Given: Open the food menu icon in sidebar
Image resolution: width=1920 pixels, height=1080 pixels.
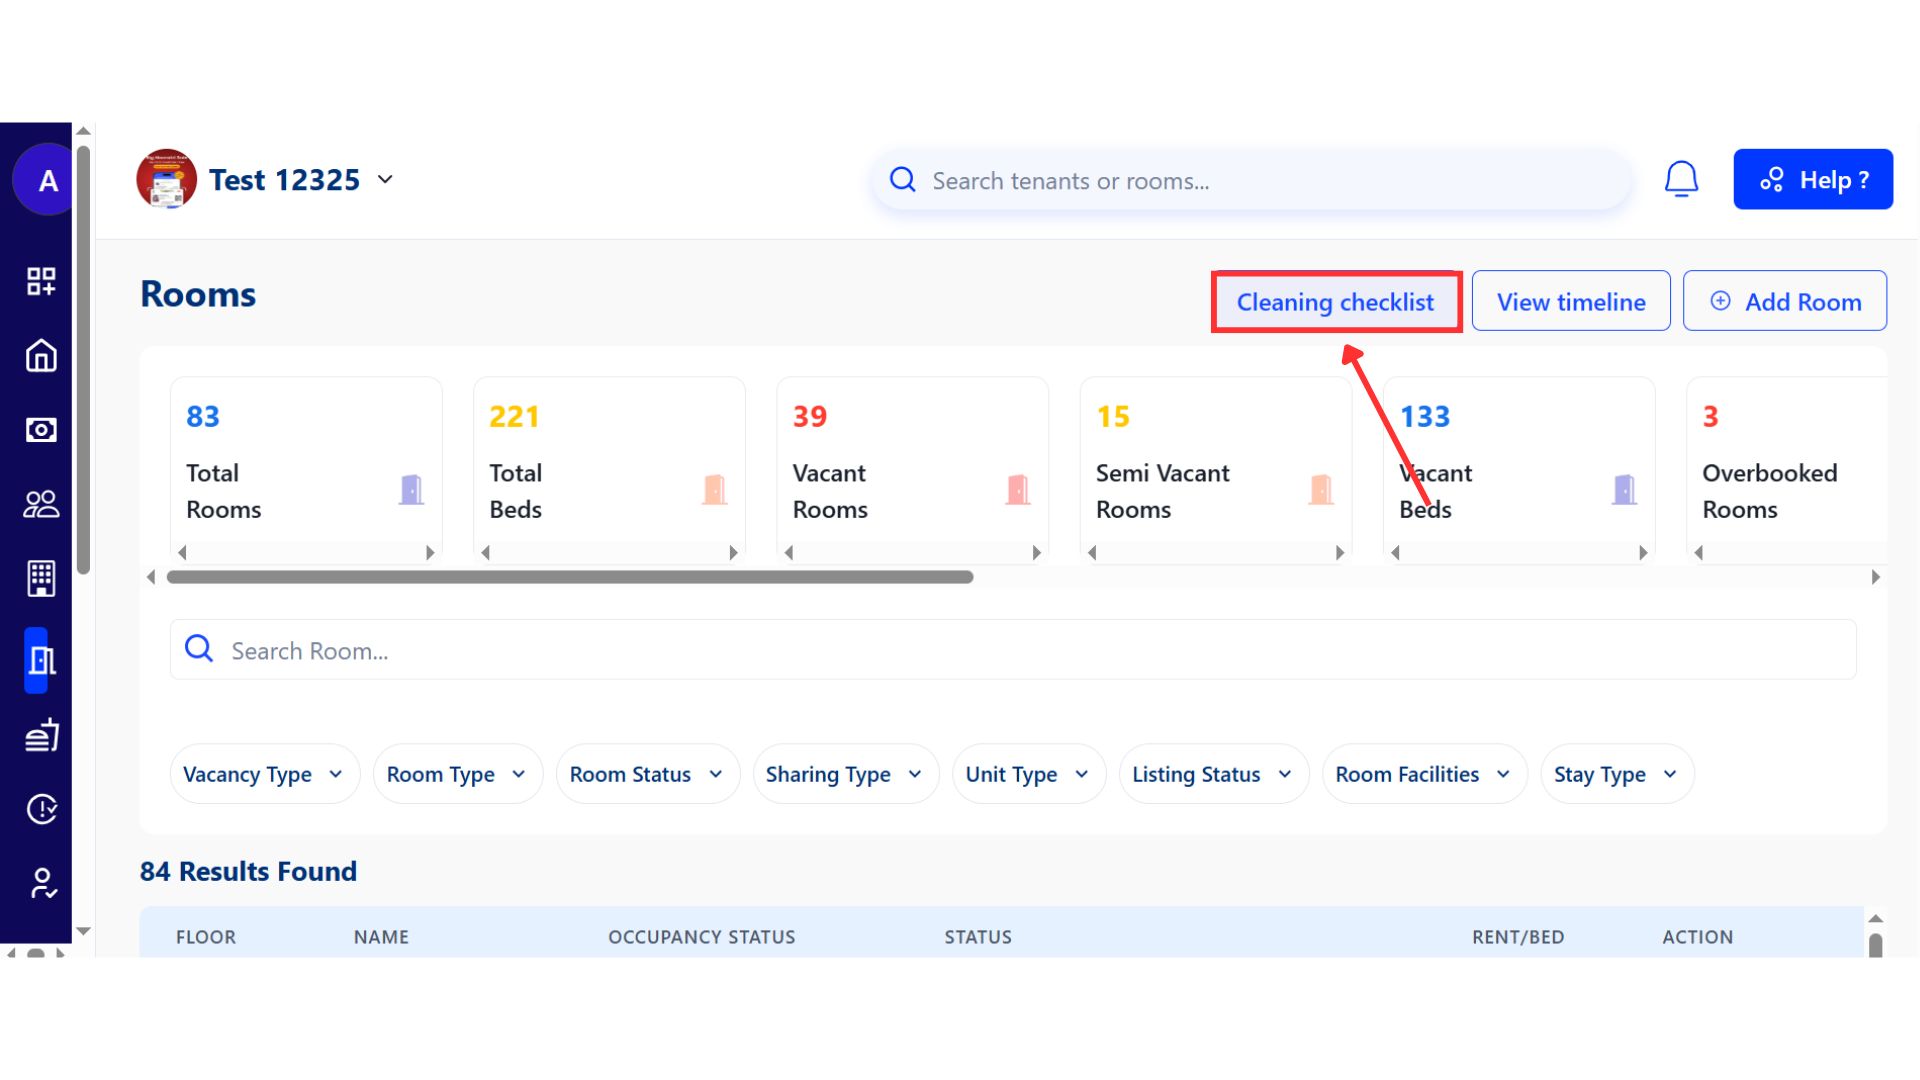Looking at the screenshot, I should (41, 735).
